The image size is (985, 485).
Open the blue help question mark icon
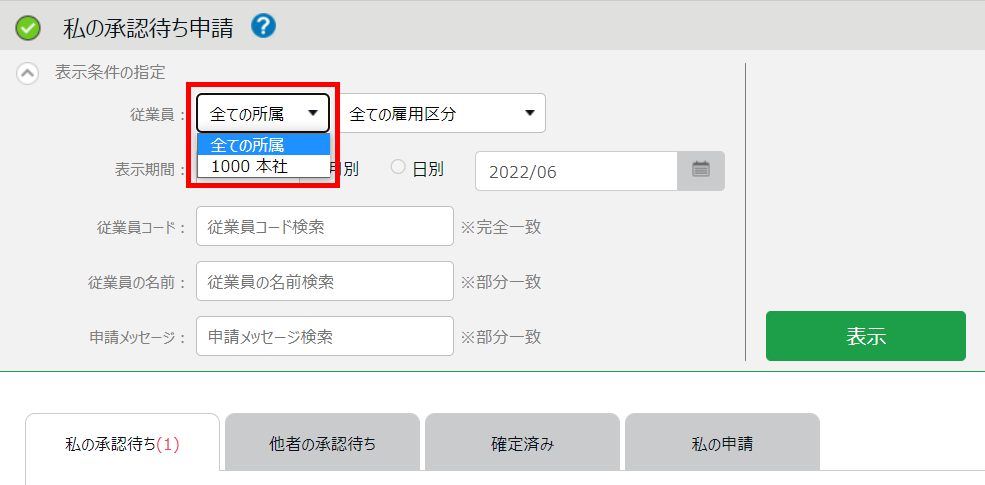pos(263,26)
